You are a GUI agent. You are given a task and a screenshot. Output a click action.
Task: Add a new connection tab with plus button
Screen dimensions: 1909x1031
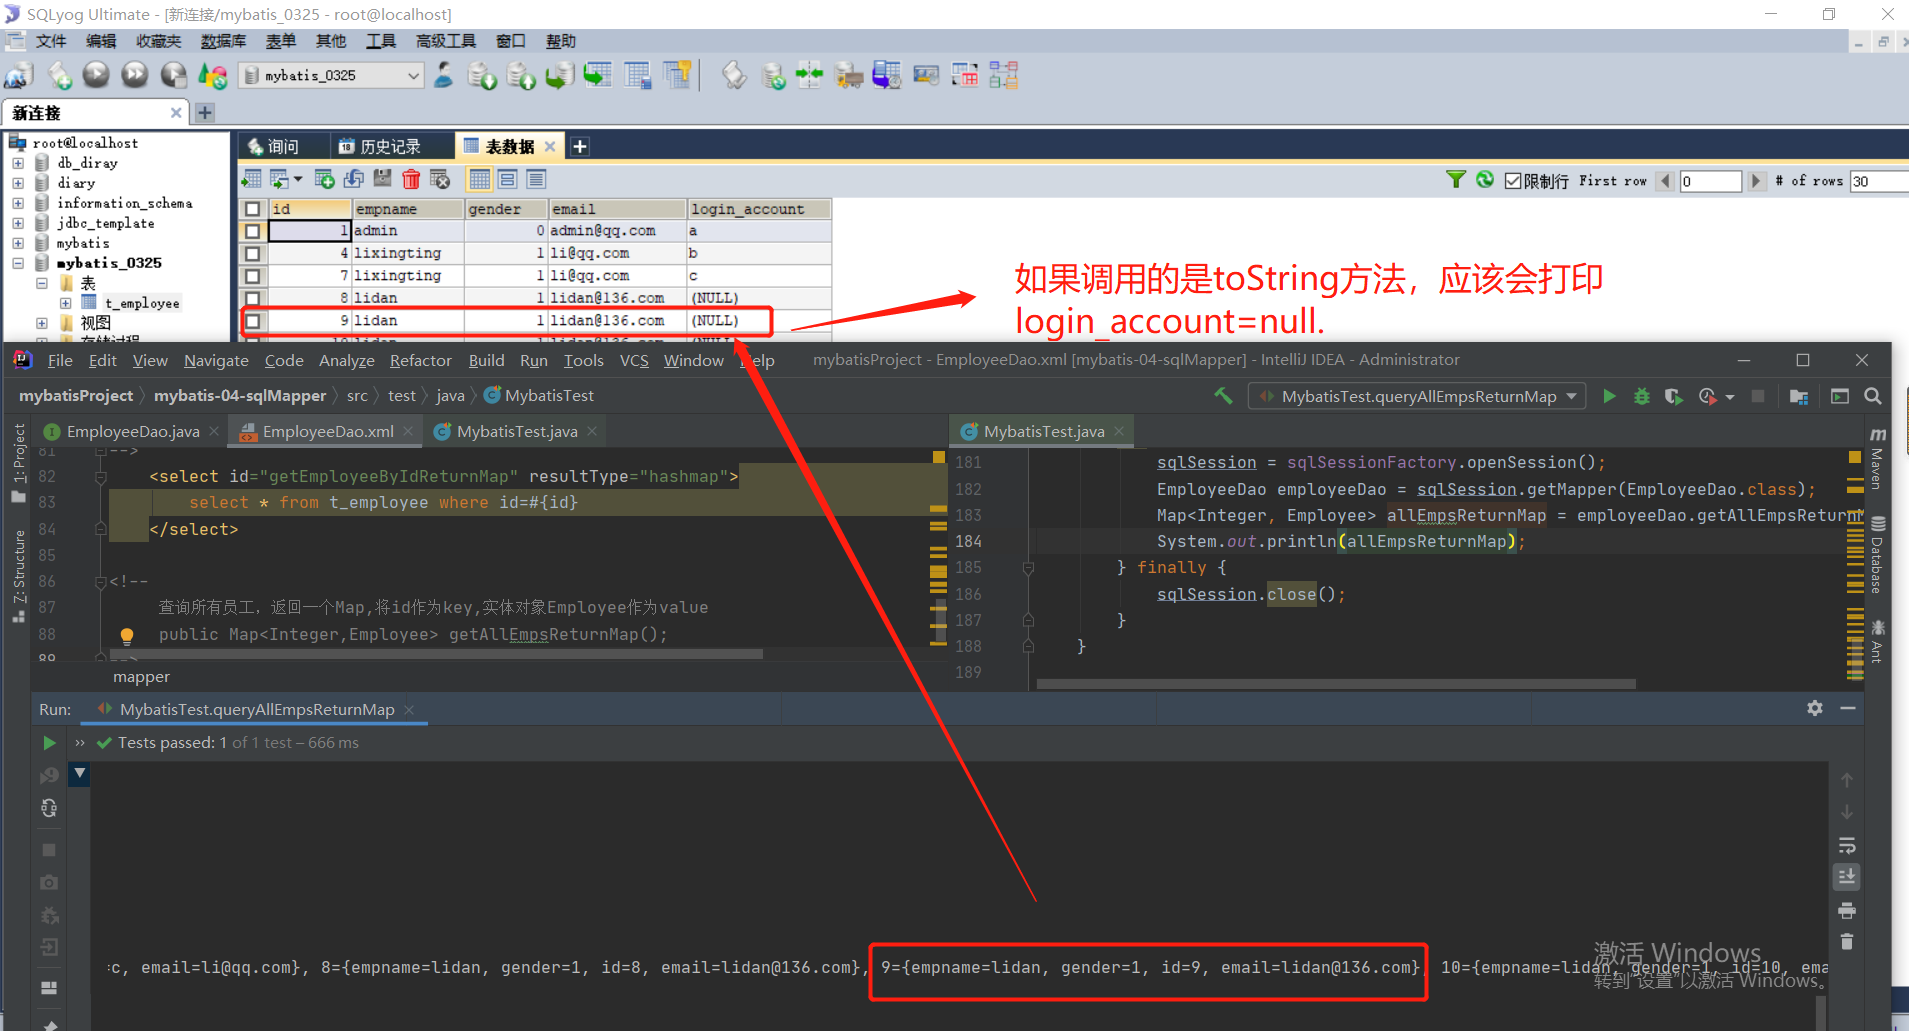205,112
